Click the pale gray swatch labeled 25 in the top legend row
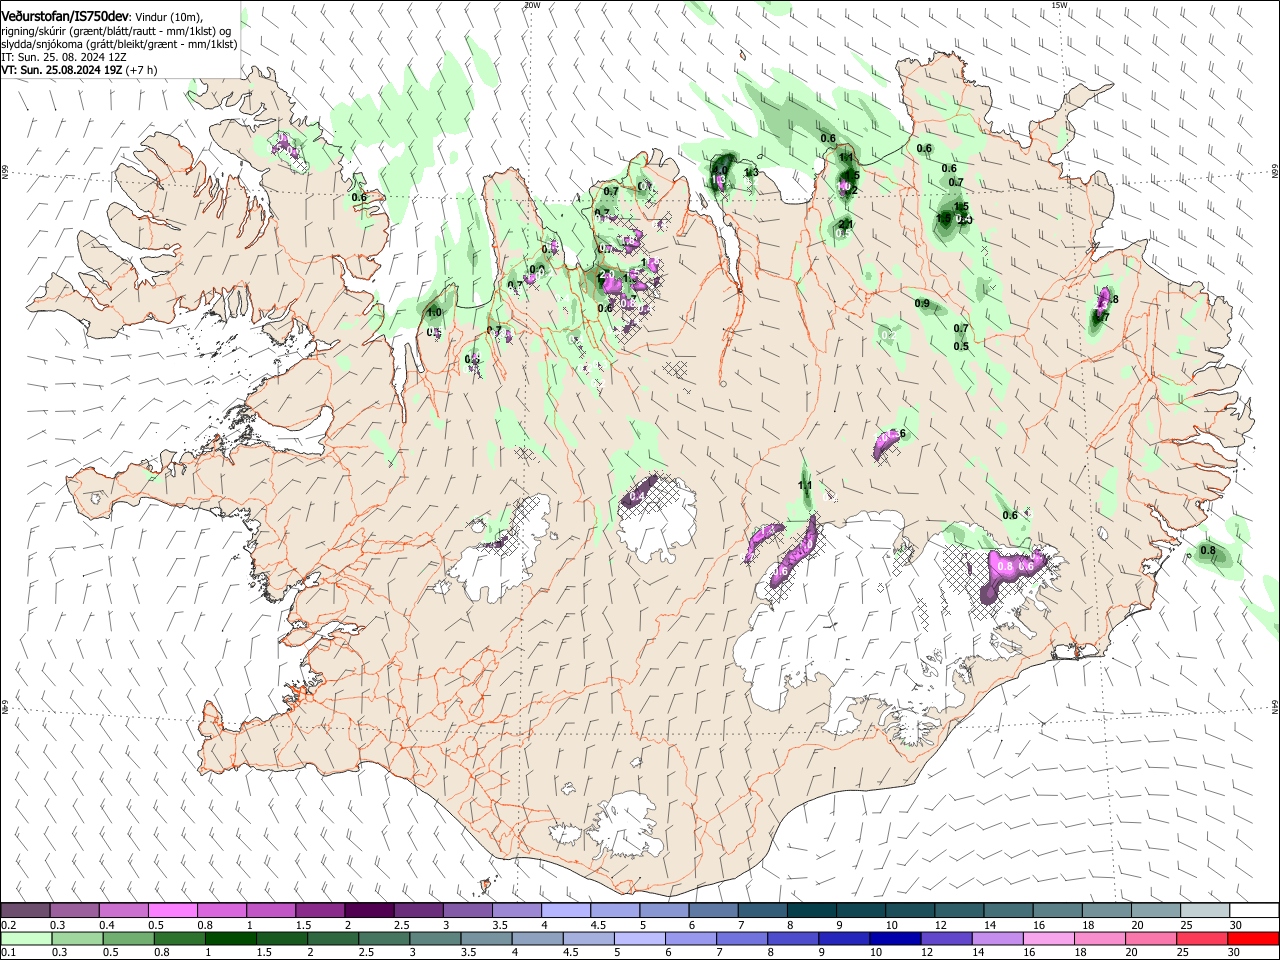This screenshot has width=1280, height=960. (x=1205, y=910)
